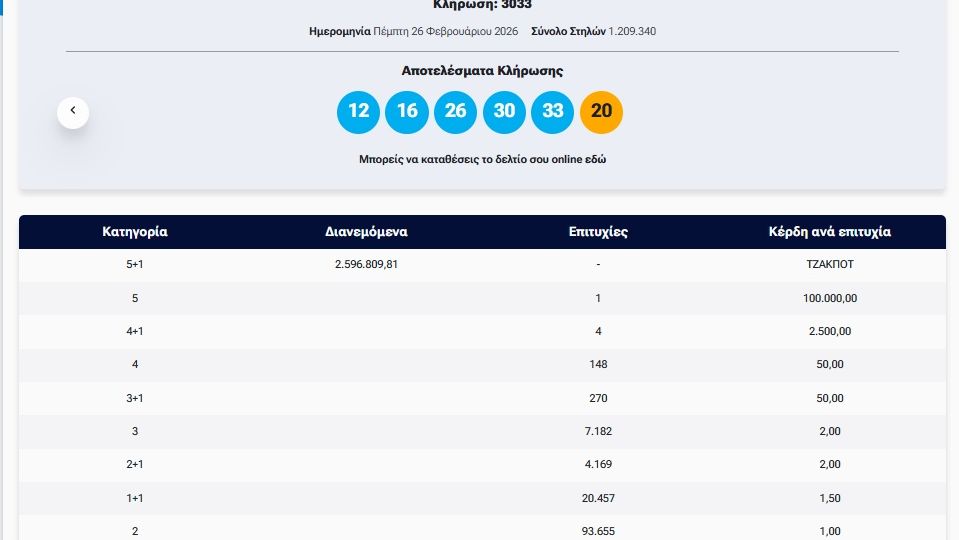Click the ΤΖΑΚΠΟΤ cell
959x540 pixels.
[x=829, y=265]
